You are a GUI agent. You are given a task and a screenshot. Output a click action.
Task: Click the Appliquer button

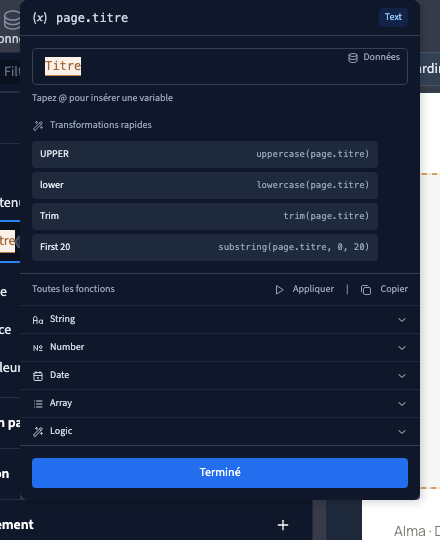pos(305,289)
